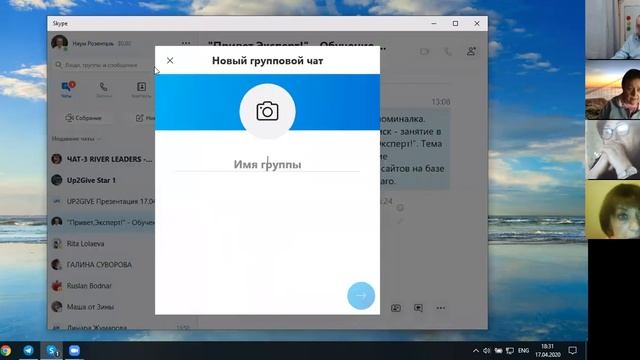Open the 'Привет,Эксперт!' chat in the list
The image size is (640, 360).
click(x=103, y=222)
